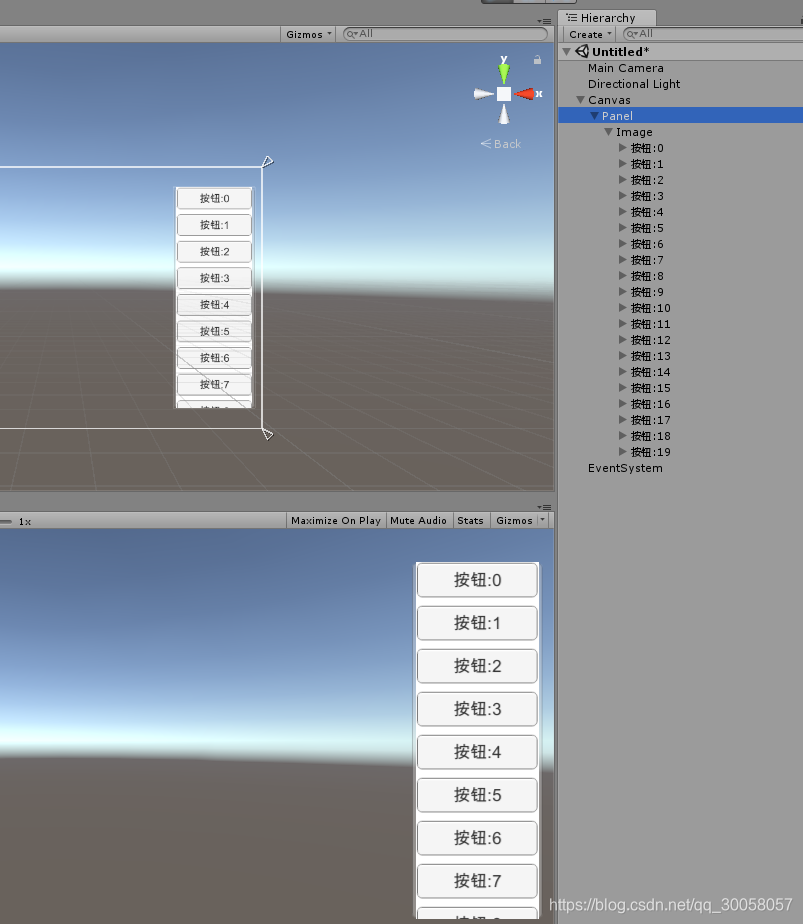803x924 pixels.
Task: Click the center cube of scene orientation gizmo
Action: pyautogui.click(x=504, y=94)
